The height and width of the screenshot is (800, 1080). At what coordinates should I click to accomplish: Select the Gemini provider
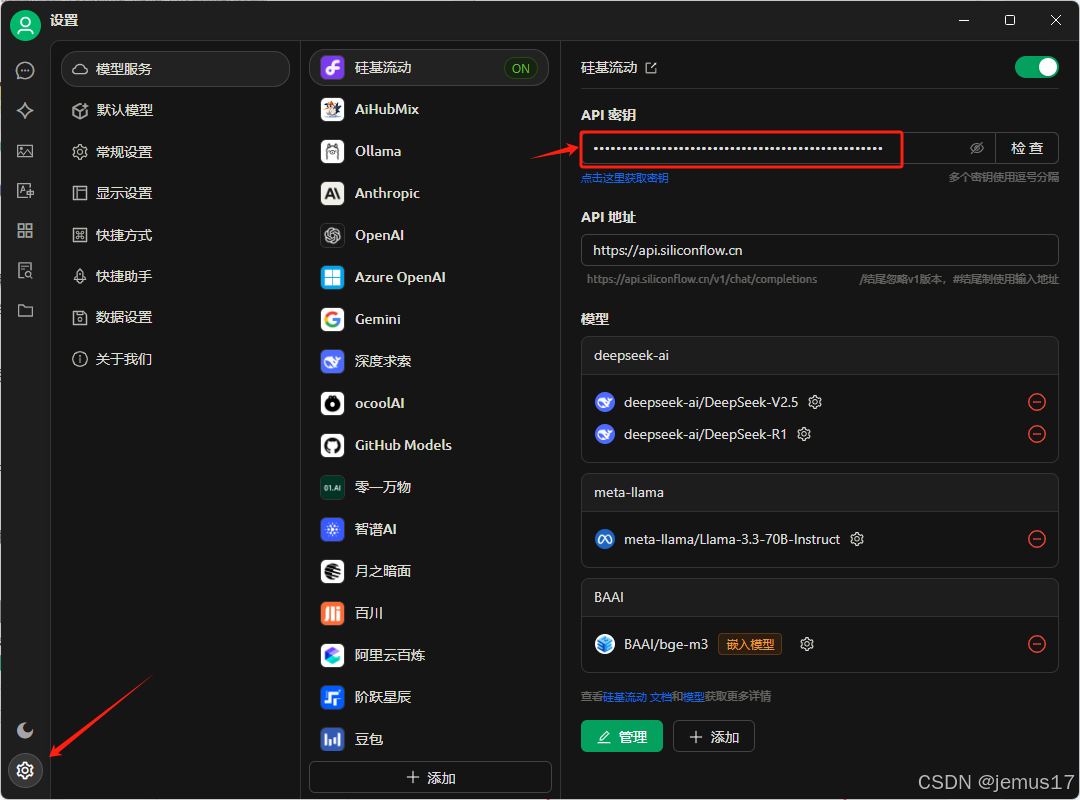429,319
